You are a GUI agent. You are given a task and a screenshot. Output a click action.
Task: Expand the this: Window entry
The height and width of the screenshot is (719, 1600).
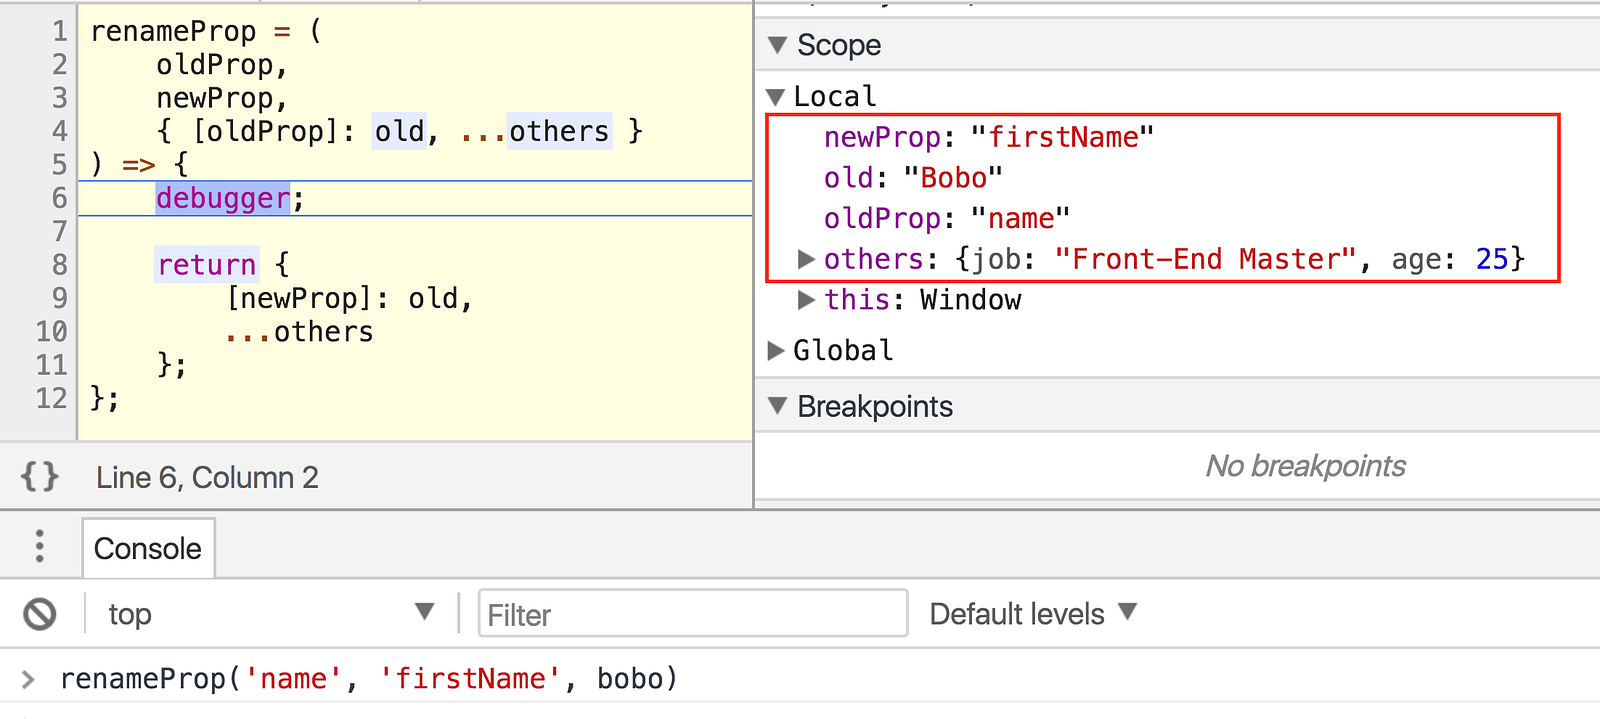pos(806,300)
